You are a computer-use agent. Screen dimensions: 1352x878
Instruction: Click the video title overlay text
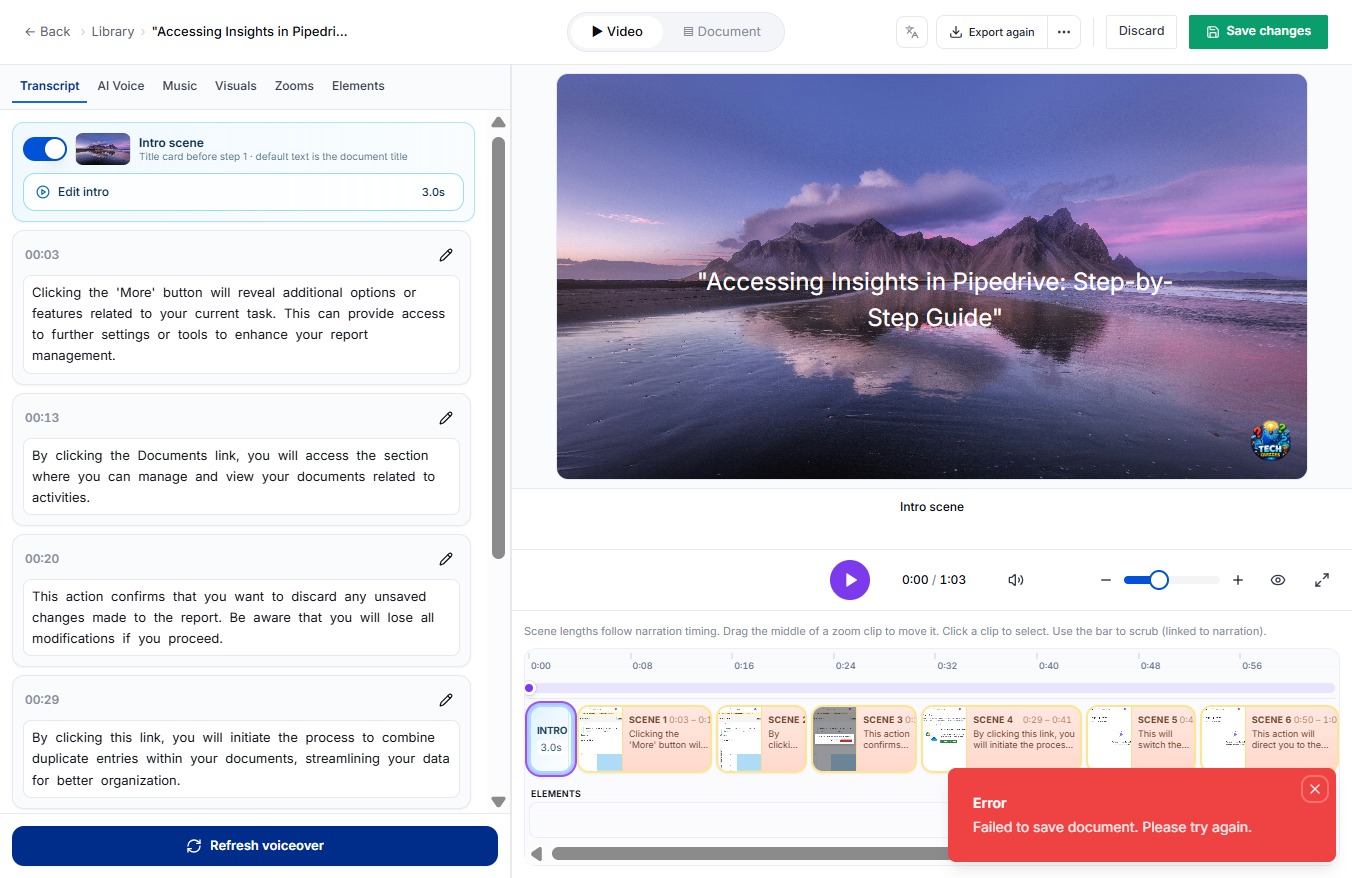click(x=934, y=299)
